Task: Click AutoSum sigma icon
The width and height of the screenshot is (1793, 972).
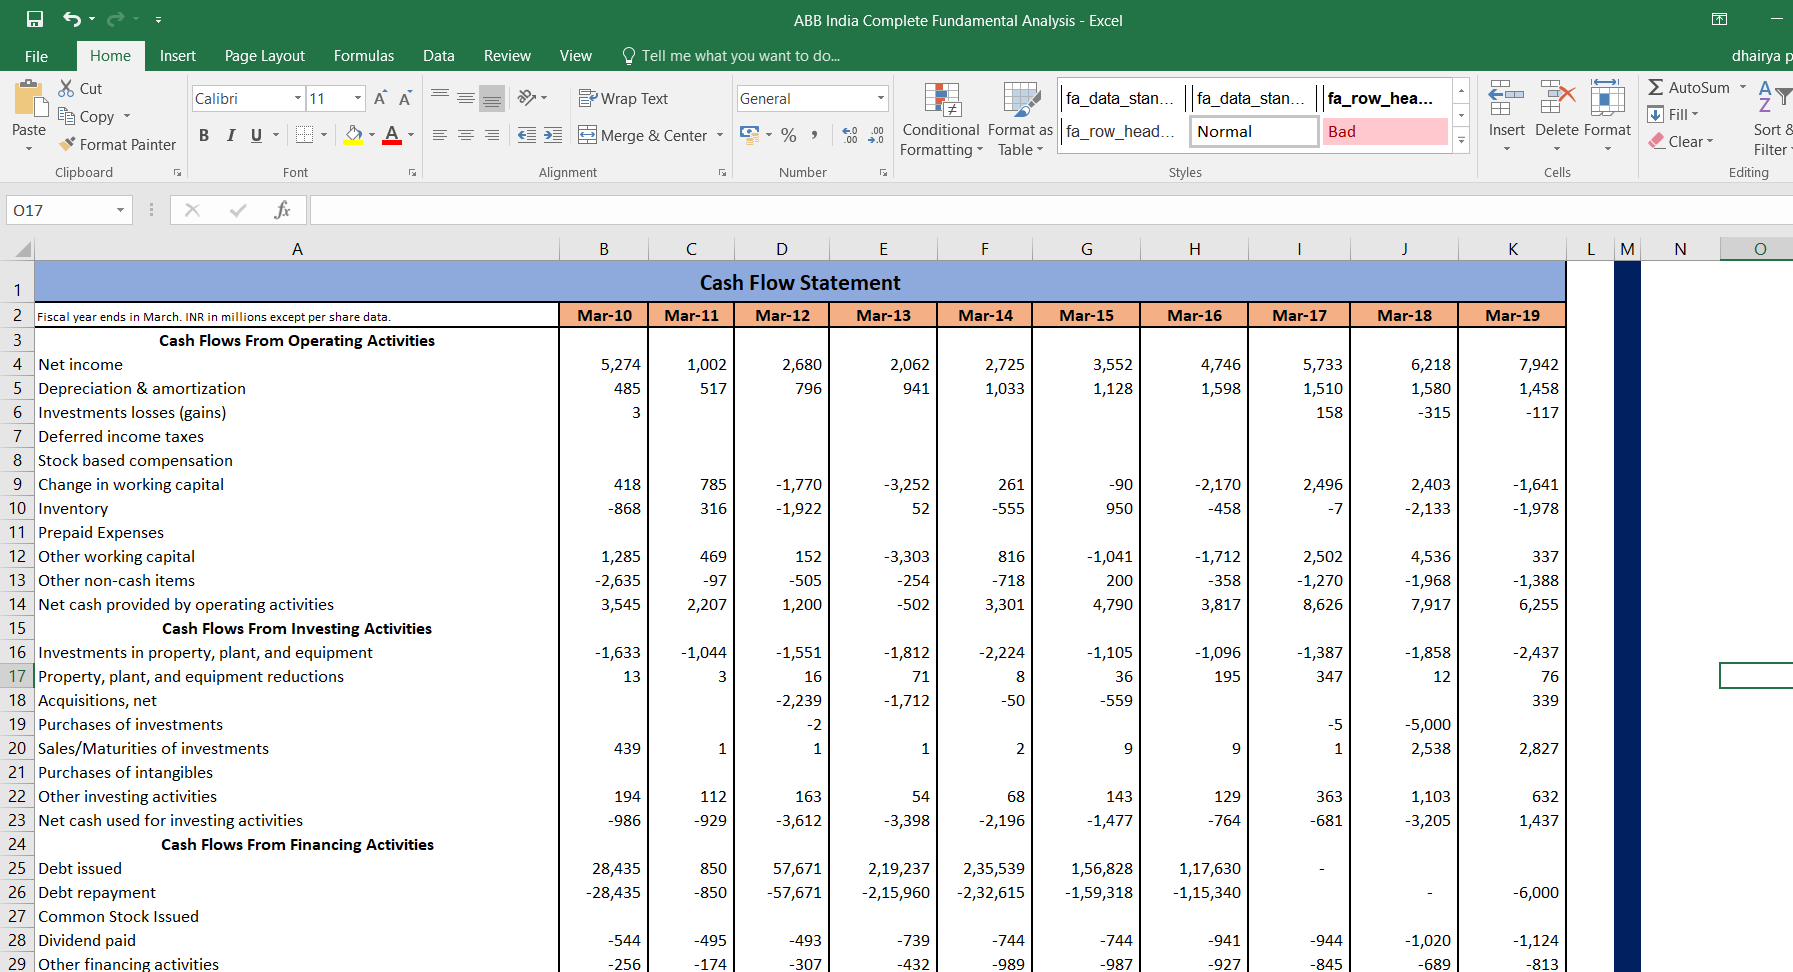Action: (1656, 88)
